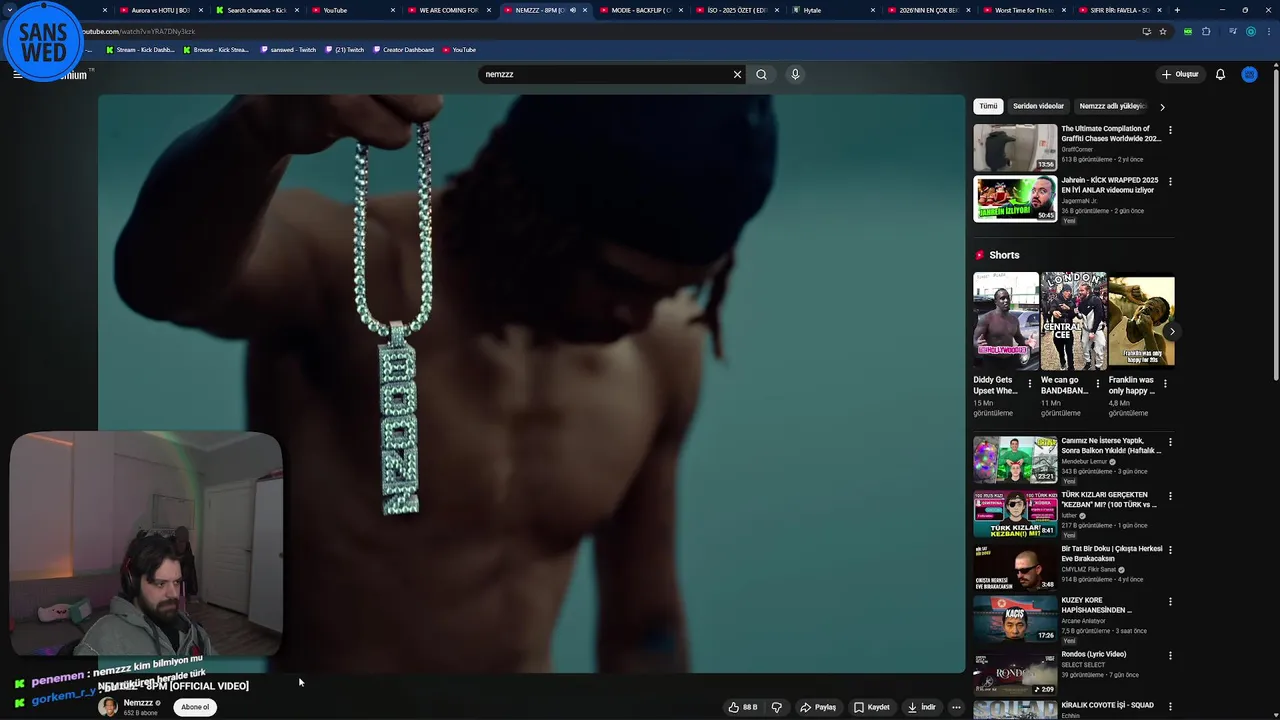Open options for Graffiti Chases video

click(x=1170, y=130)
